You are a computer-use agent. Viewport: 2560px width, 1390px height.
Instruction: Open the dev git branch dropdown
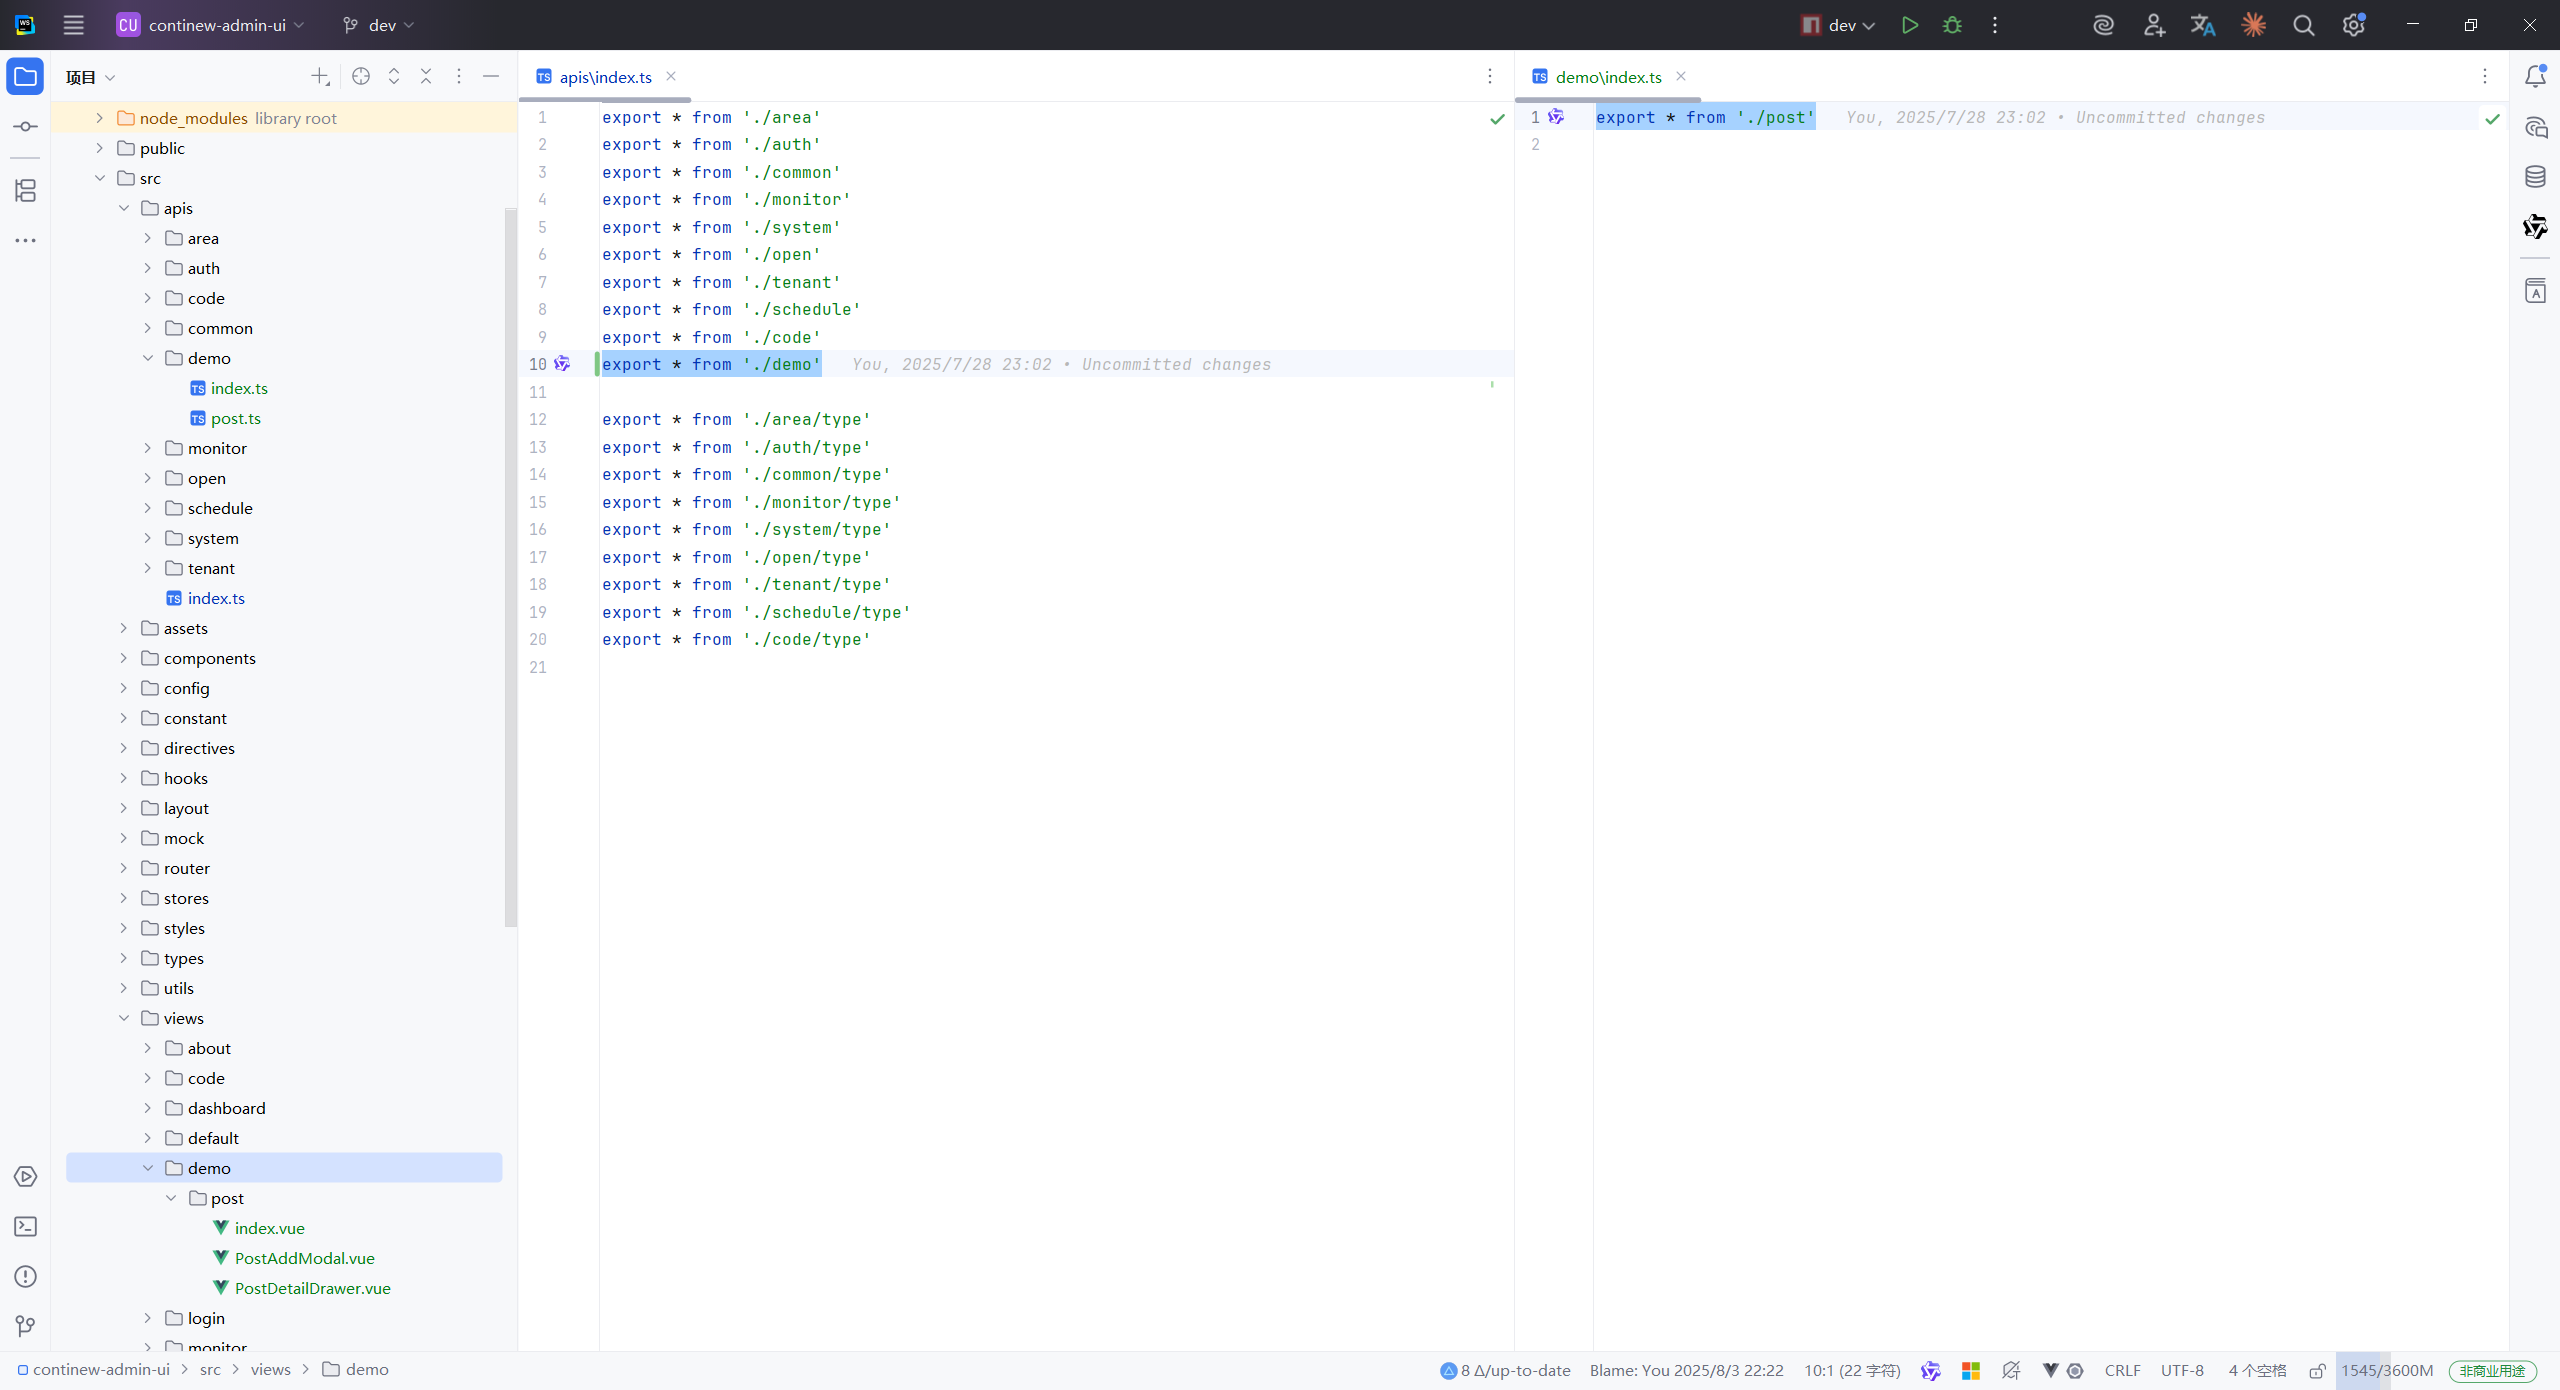pyautogui.click(x=378, y=25)
